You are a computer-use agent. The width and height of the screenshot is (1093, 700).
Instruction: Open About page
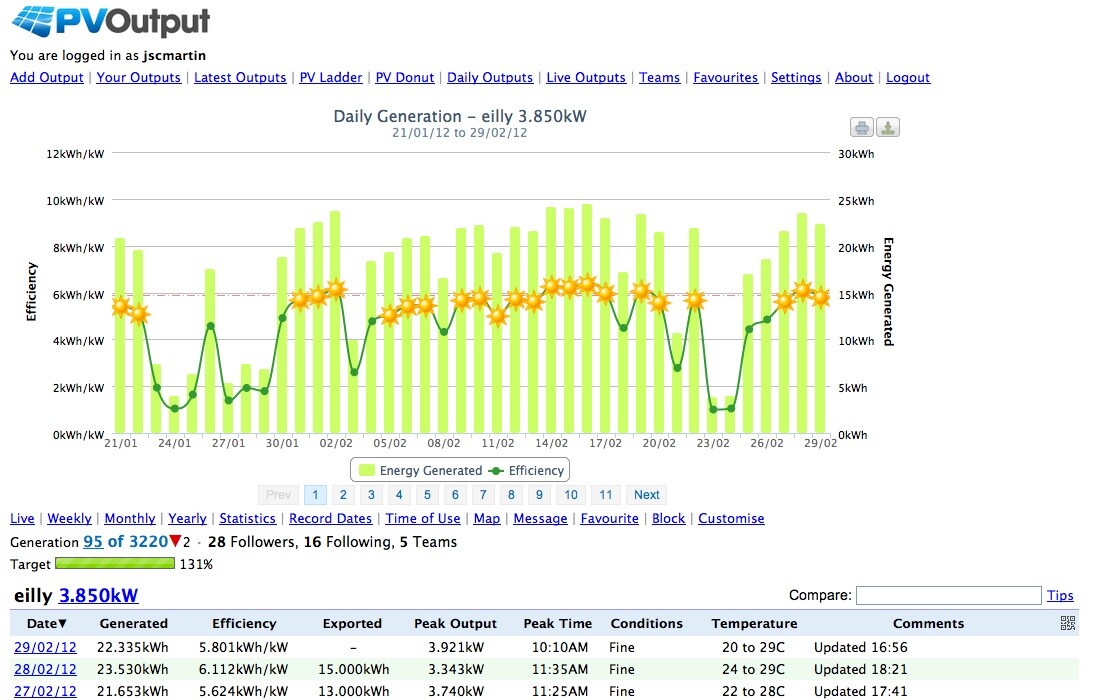click(853, 77)
